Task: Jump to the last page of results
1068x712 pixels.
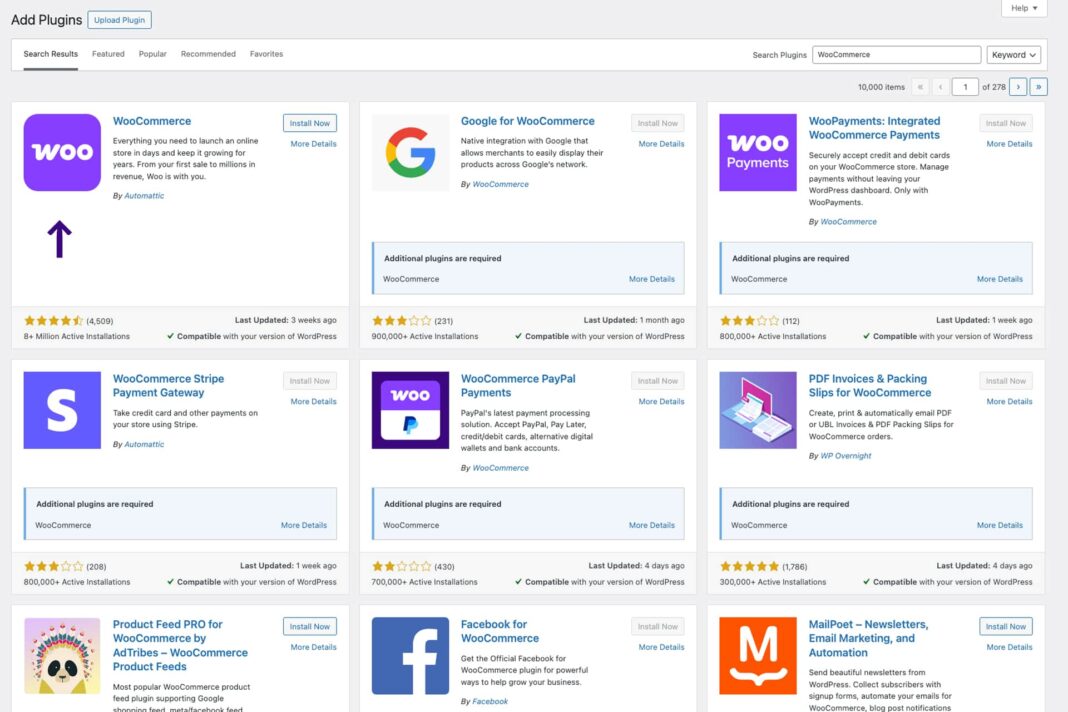Action: (1038, 87)
